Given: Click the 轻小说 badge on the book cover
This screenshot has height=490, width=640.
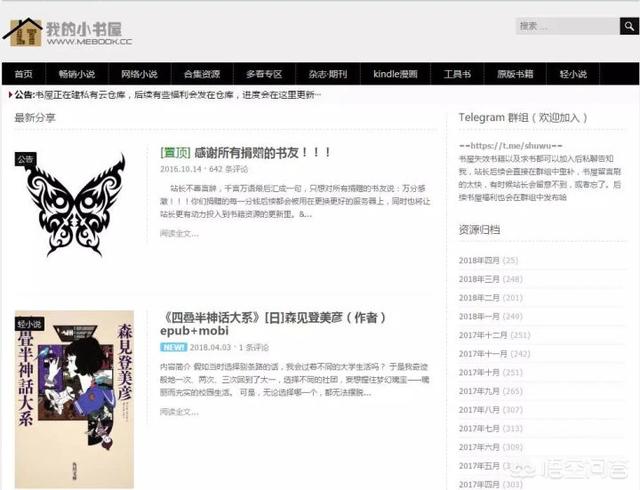Looking at the screenshot, I should click(30, 324).
